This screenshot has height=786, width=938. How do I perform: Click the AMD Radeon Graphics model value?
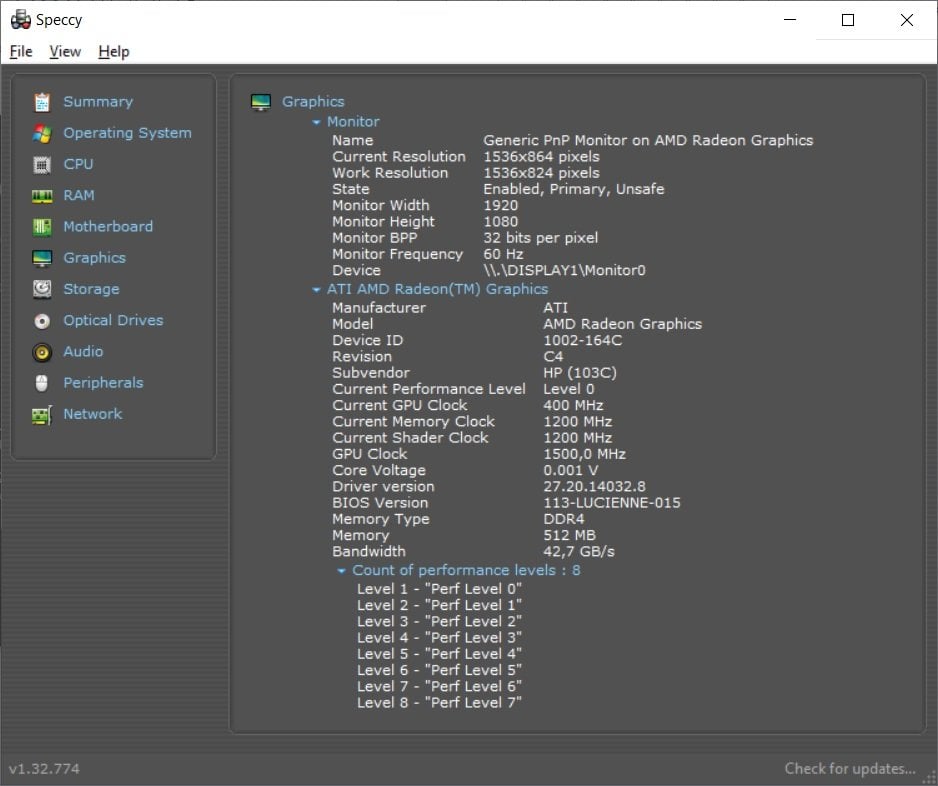(x=623, y=324)
